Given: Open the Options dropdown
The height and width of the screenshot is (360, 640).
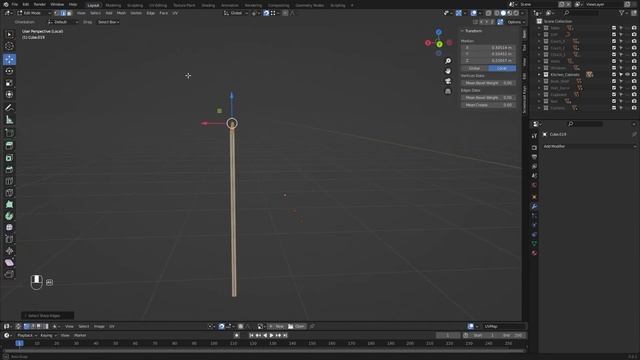Looking at the screenshot, I should (515, 22).
